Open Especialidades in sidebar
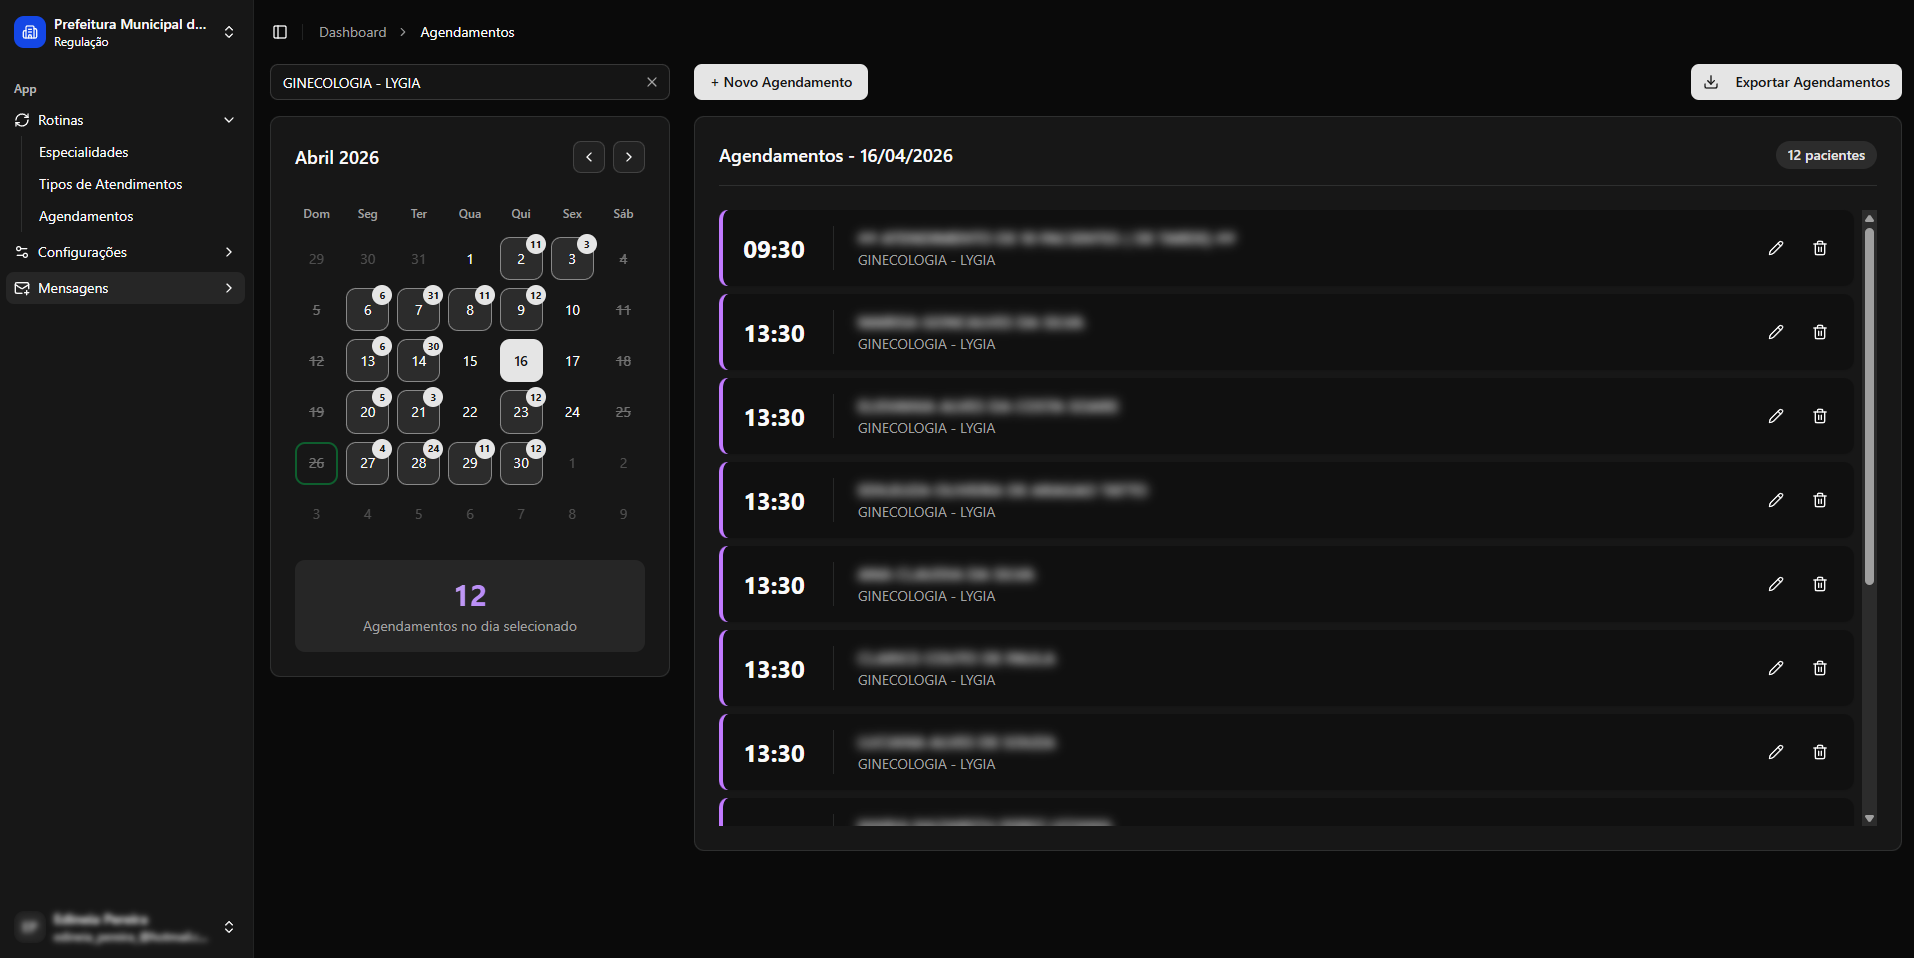The image size is (1914, 958). coord(84,152)
